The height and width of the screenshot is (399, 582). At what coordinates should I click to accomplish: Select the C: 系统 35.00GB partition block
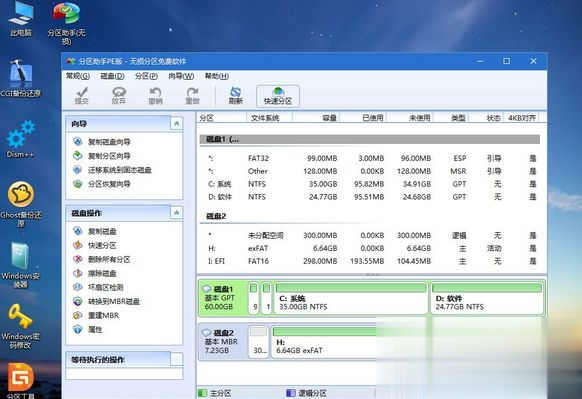click(351, 298)
